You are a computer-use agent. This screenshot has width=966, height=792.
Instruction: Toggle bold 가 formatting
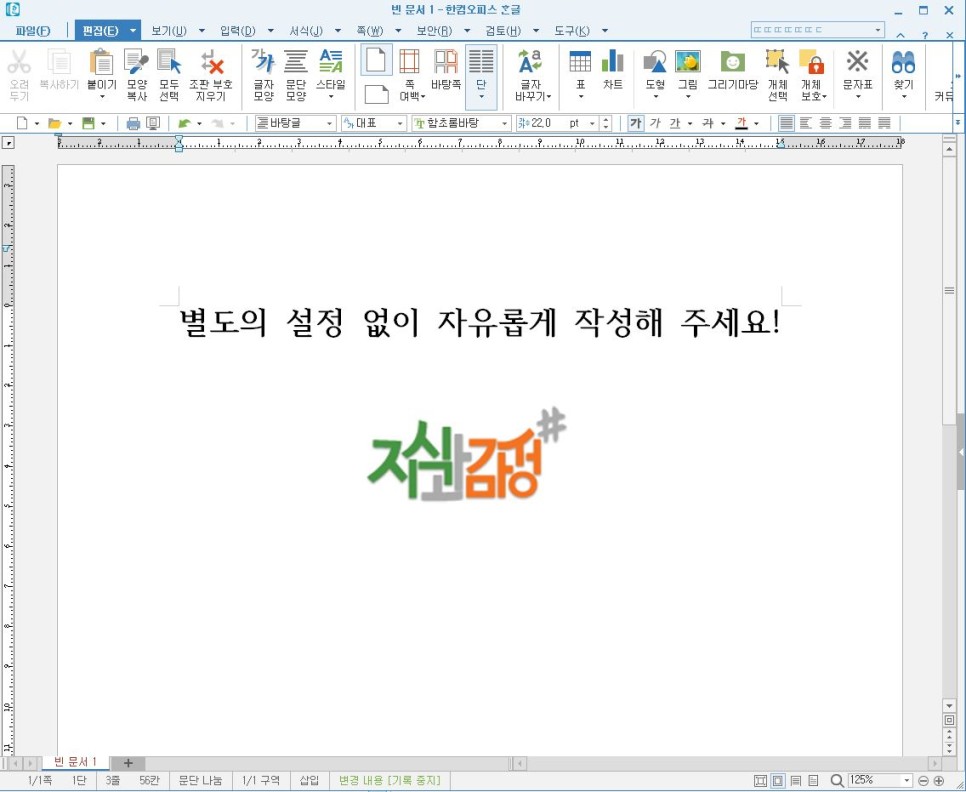pos(636,123)
